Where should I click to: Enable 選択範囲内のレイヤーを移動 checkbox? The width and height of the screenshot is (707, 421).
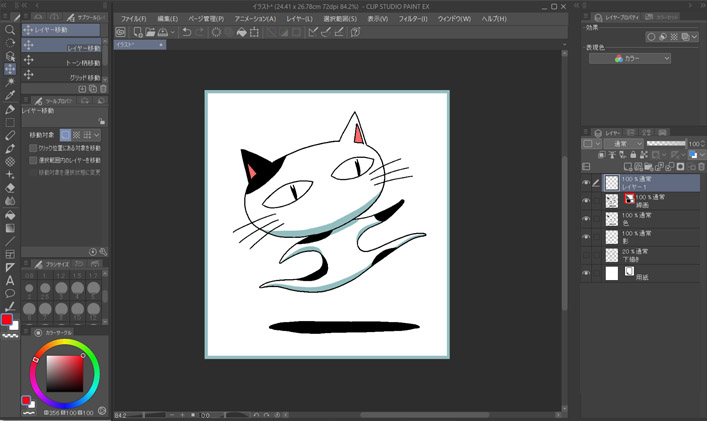point(33,160)
